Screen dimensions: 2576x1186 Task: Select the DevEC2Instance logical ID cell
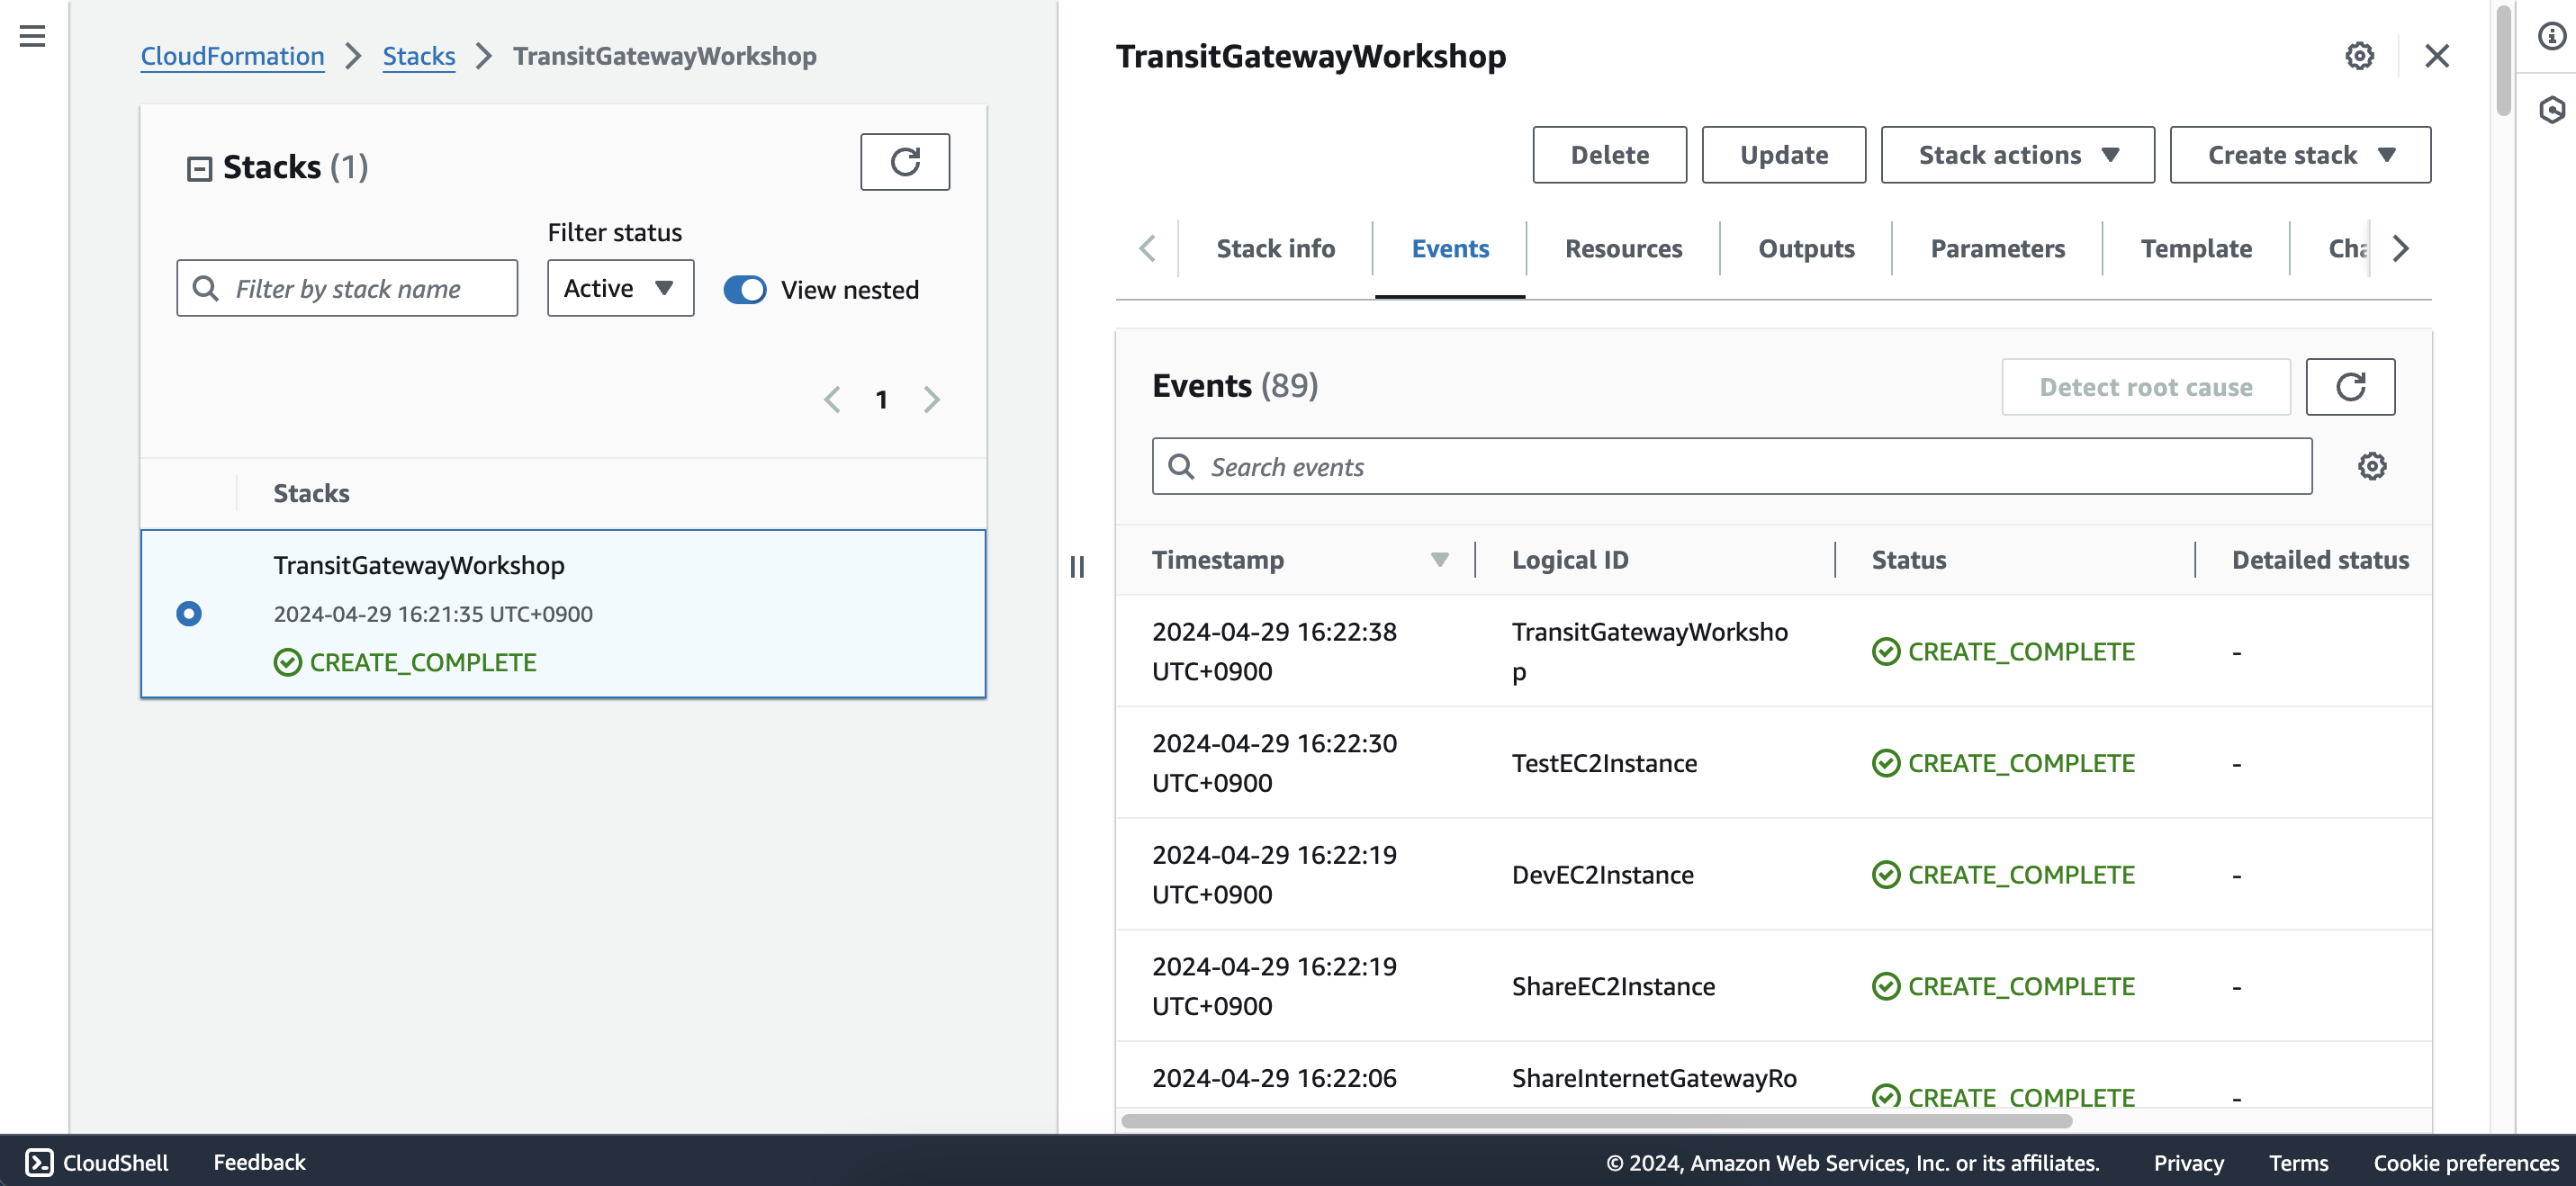[x=1602, y=875]
